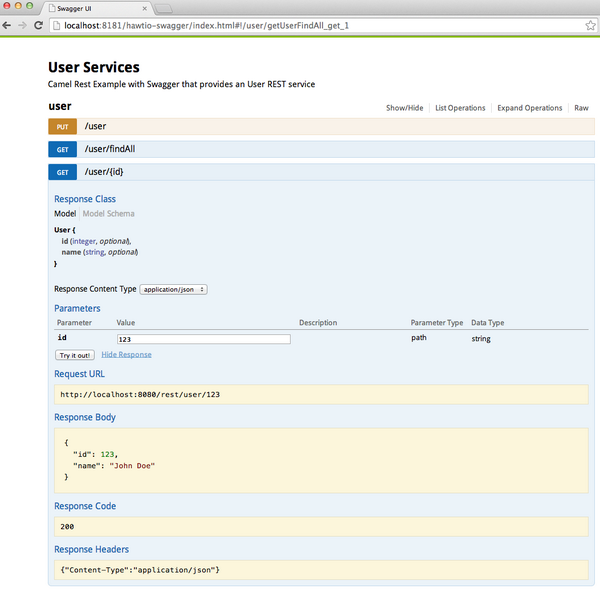Click the Camel Rest Example description text
Viewport: 600px width, 589px height.
[181, 84]
